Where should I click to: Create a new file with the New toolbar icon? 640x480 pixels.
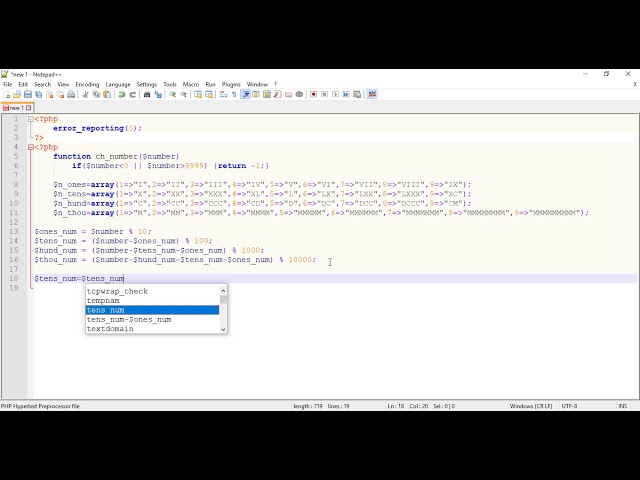(x=7, y=94)
